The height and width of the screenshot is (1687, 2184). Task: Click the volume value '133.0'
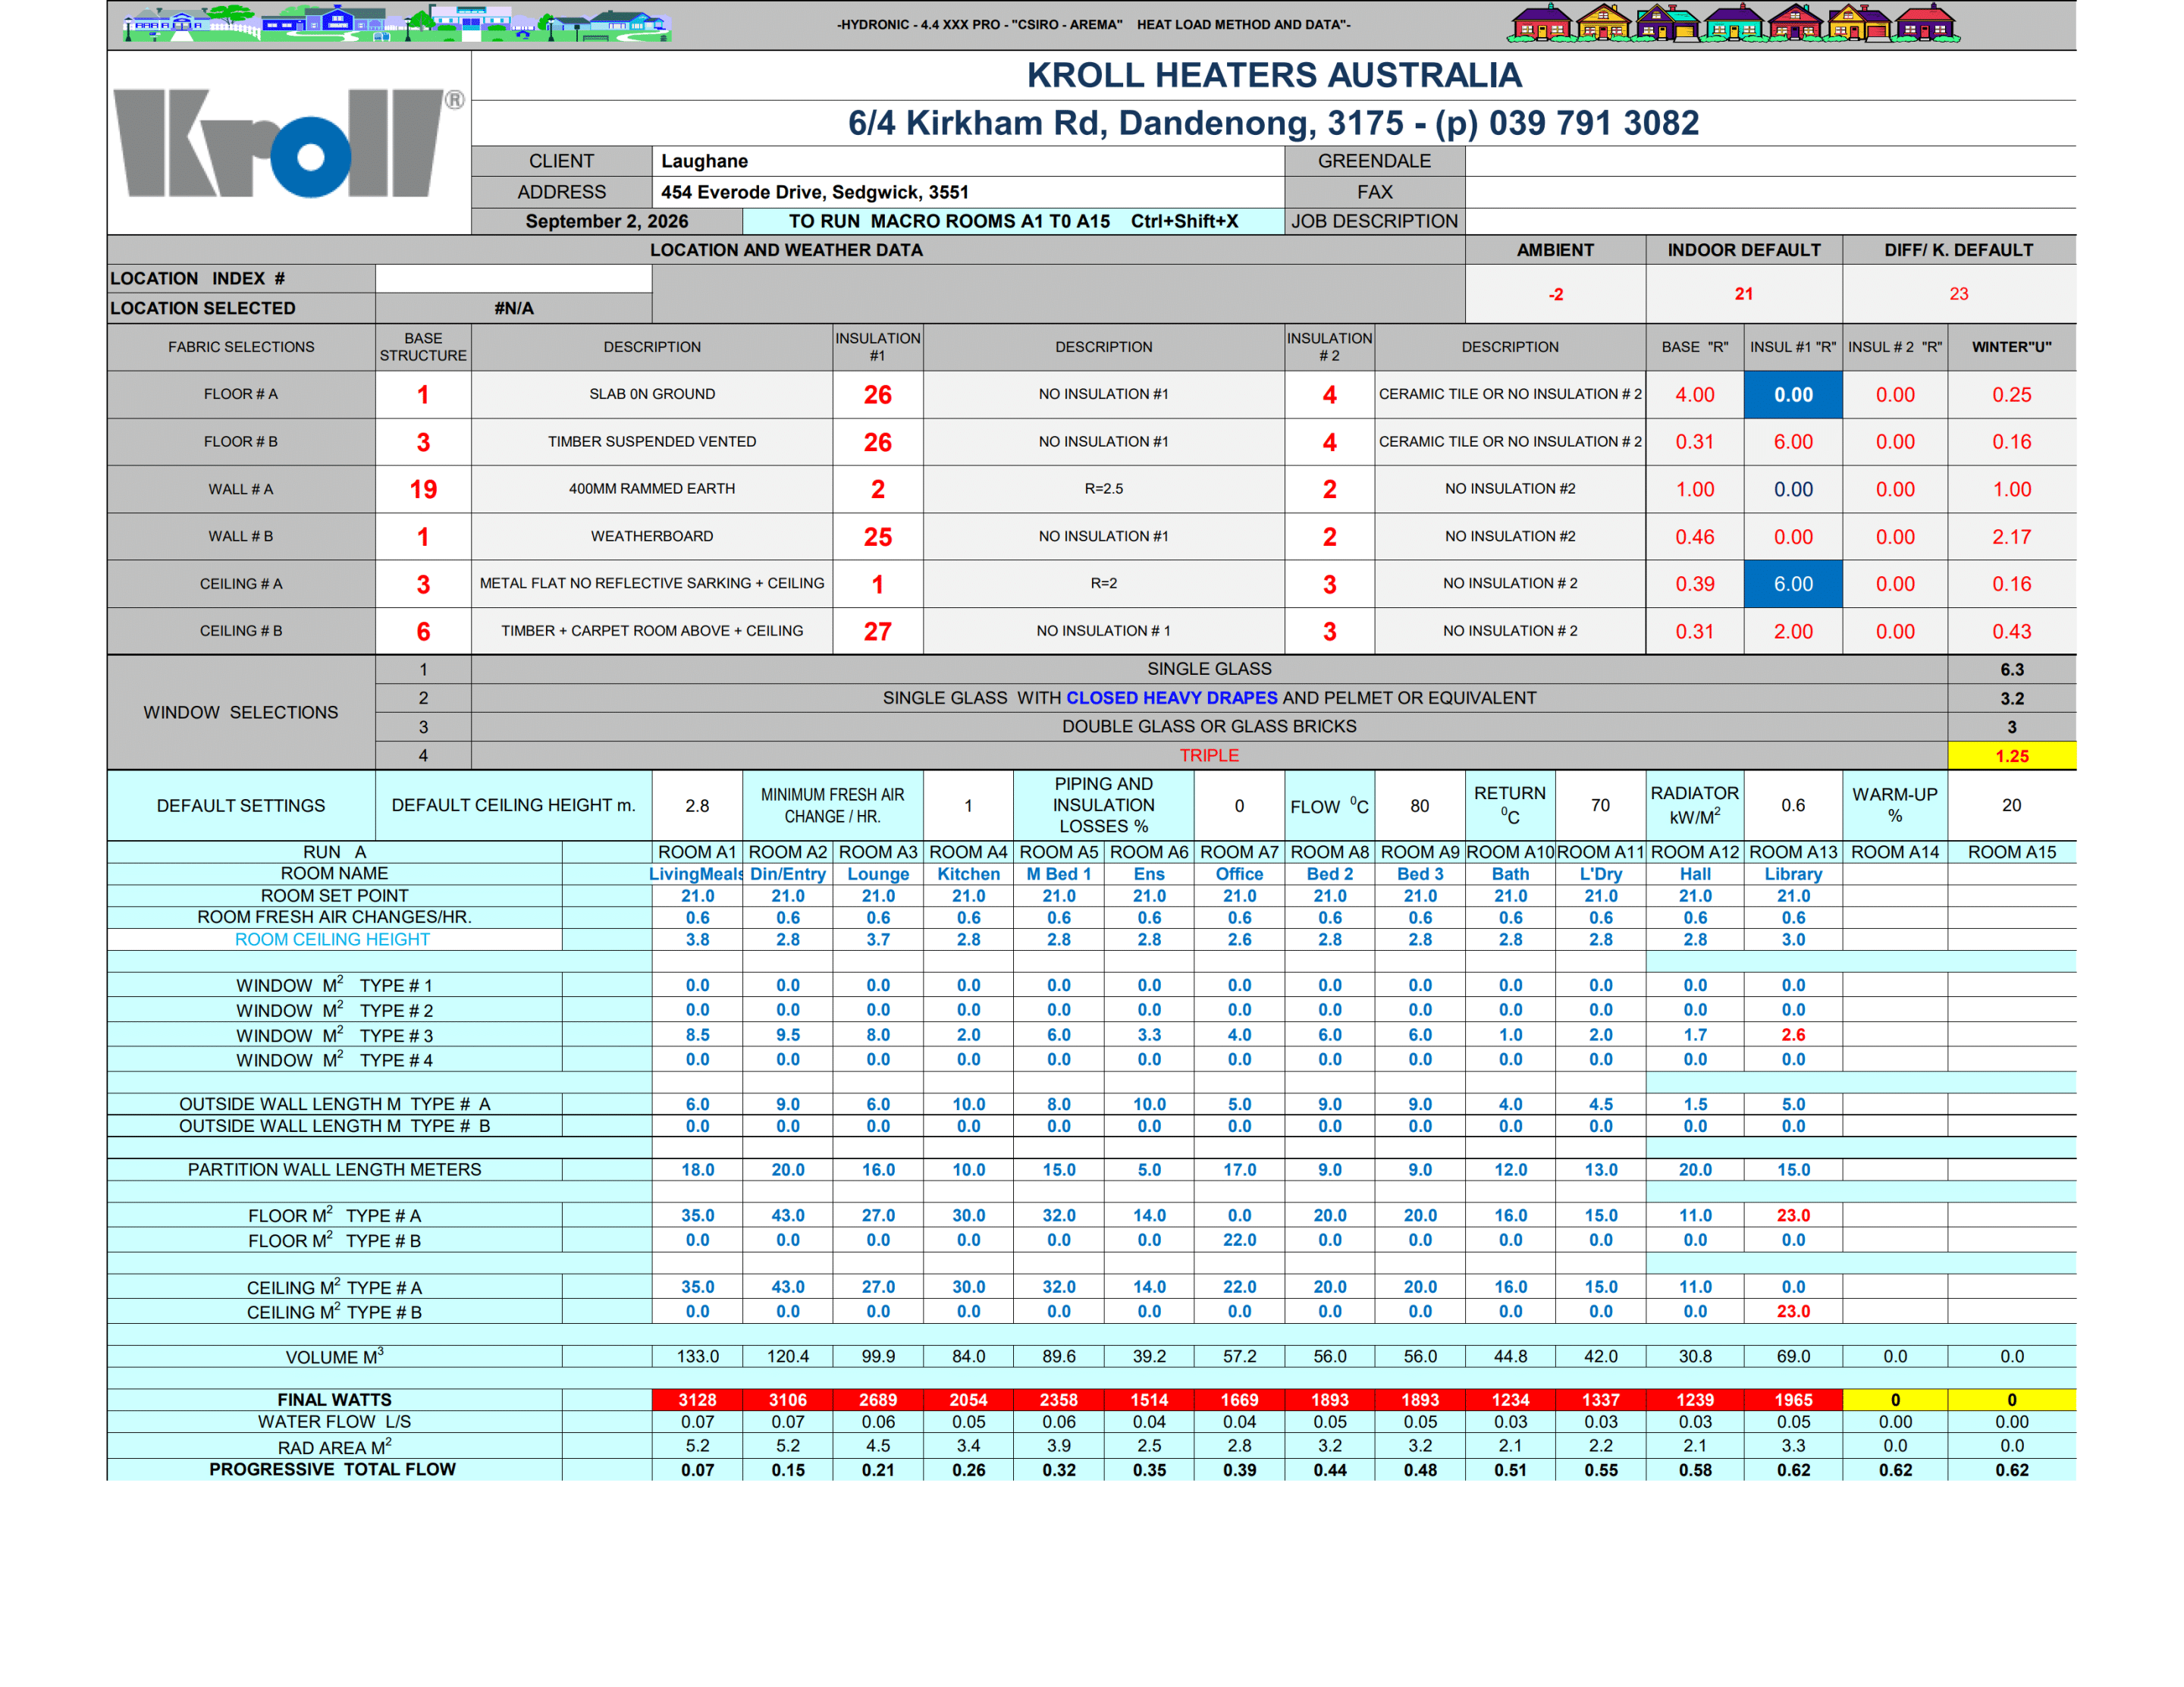(697, 1357)
